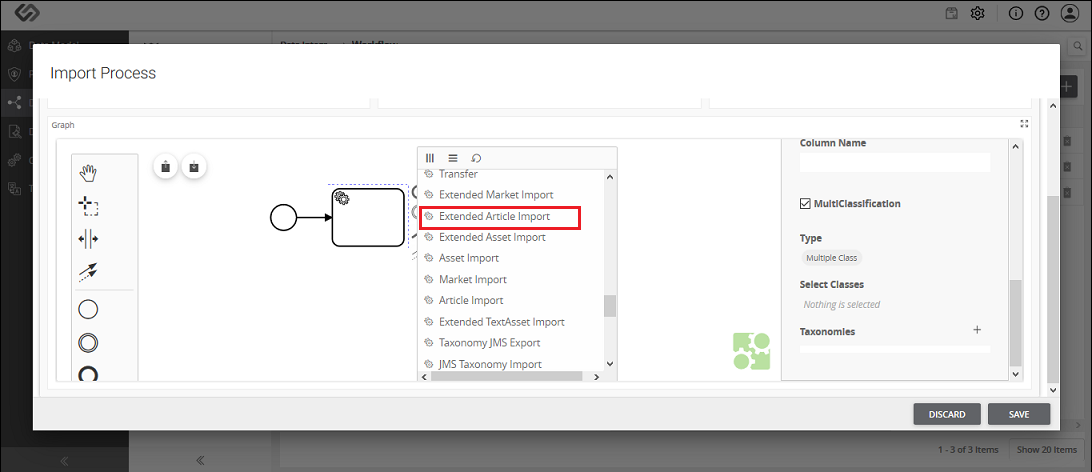This screenshot has height=472, width=1092.
Task: Click the Multiple Class type chip
Action: pos(832,258)
